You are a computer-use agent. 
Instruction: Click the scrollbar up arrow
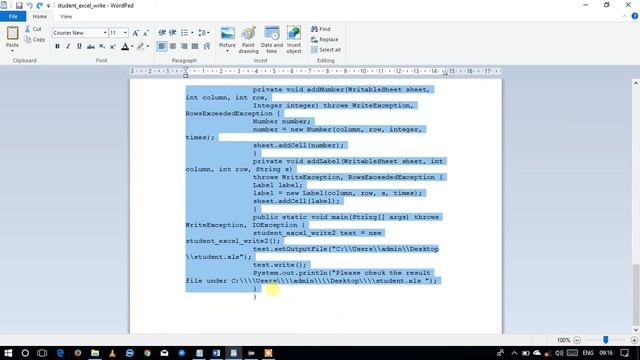point(636,83)
